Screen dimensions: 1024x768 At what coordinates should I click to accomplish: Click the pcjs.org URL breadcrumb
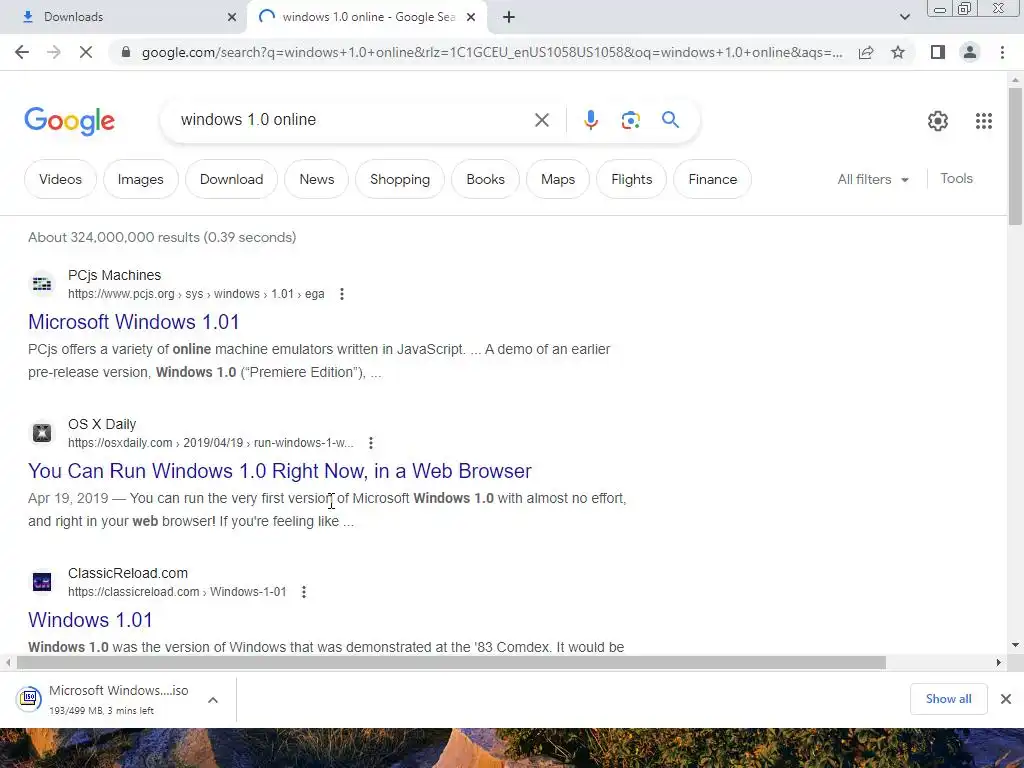click(x=196, y=294)
